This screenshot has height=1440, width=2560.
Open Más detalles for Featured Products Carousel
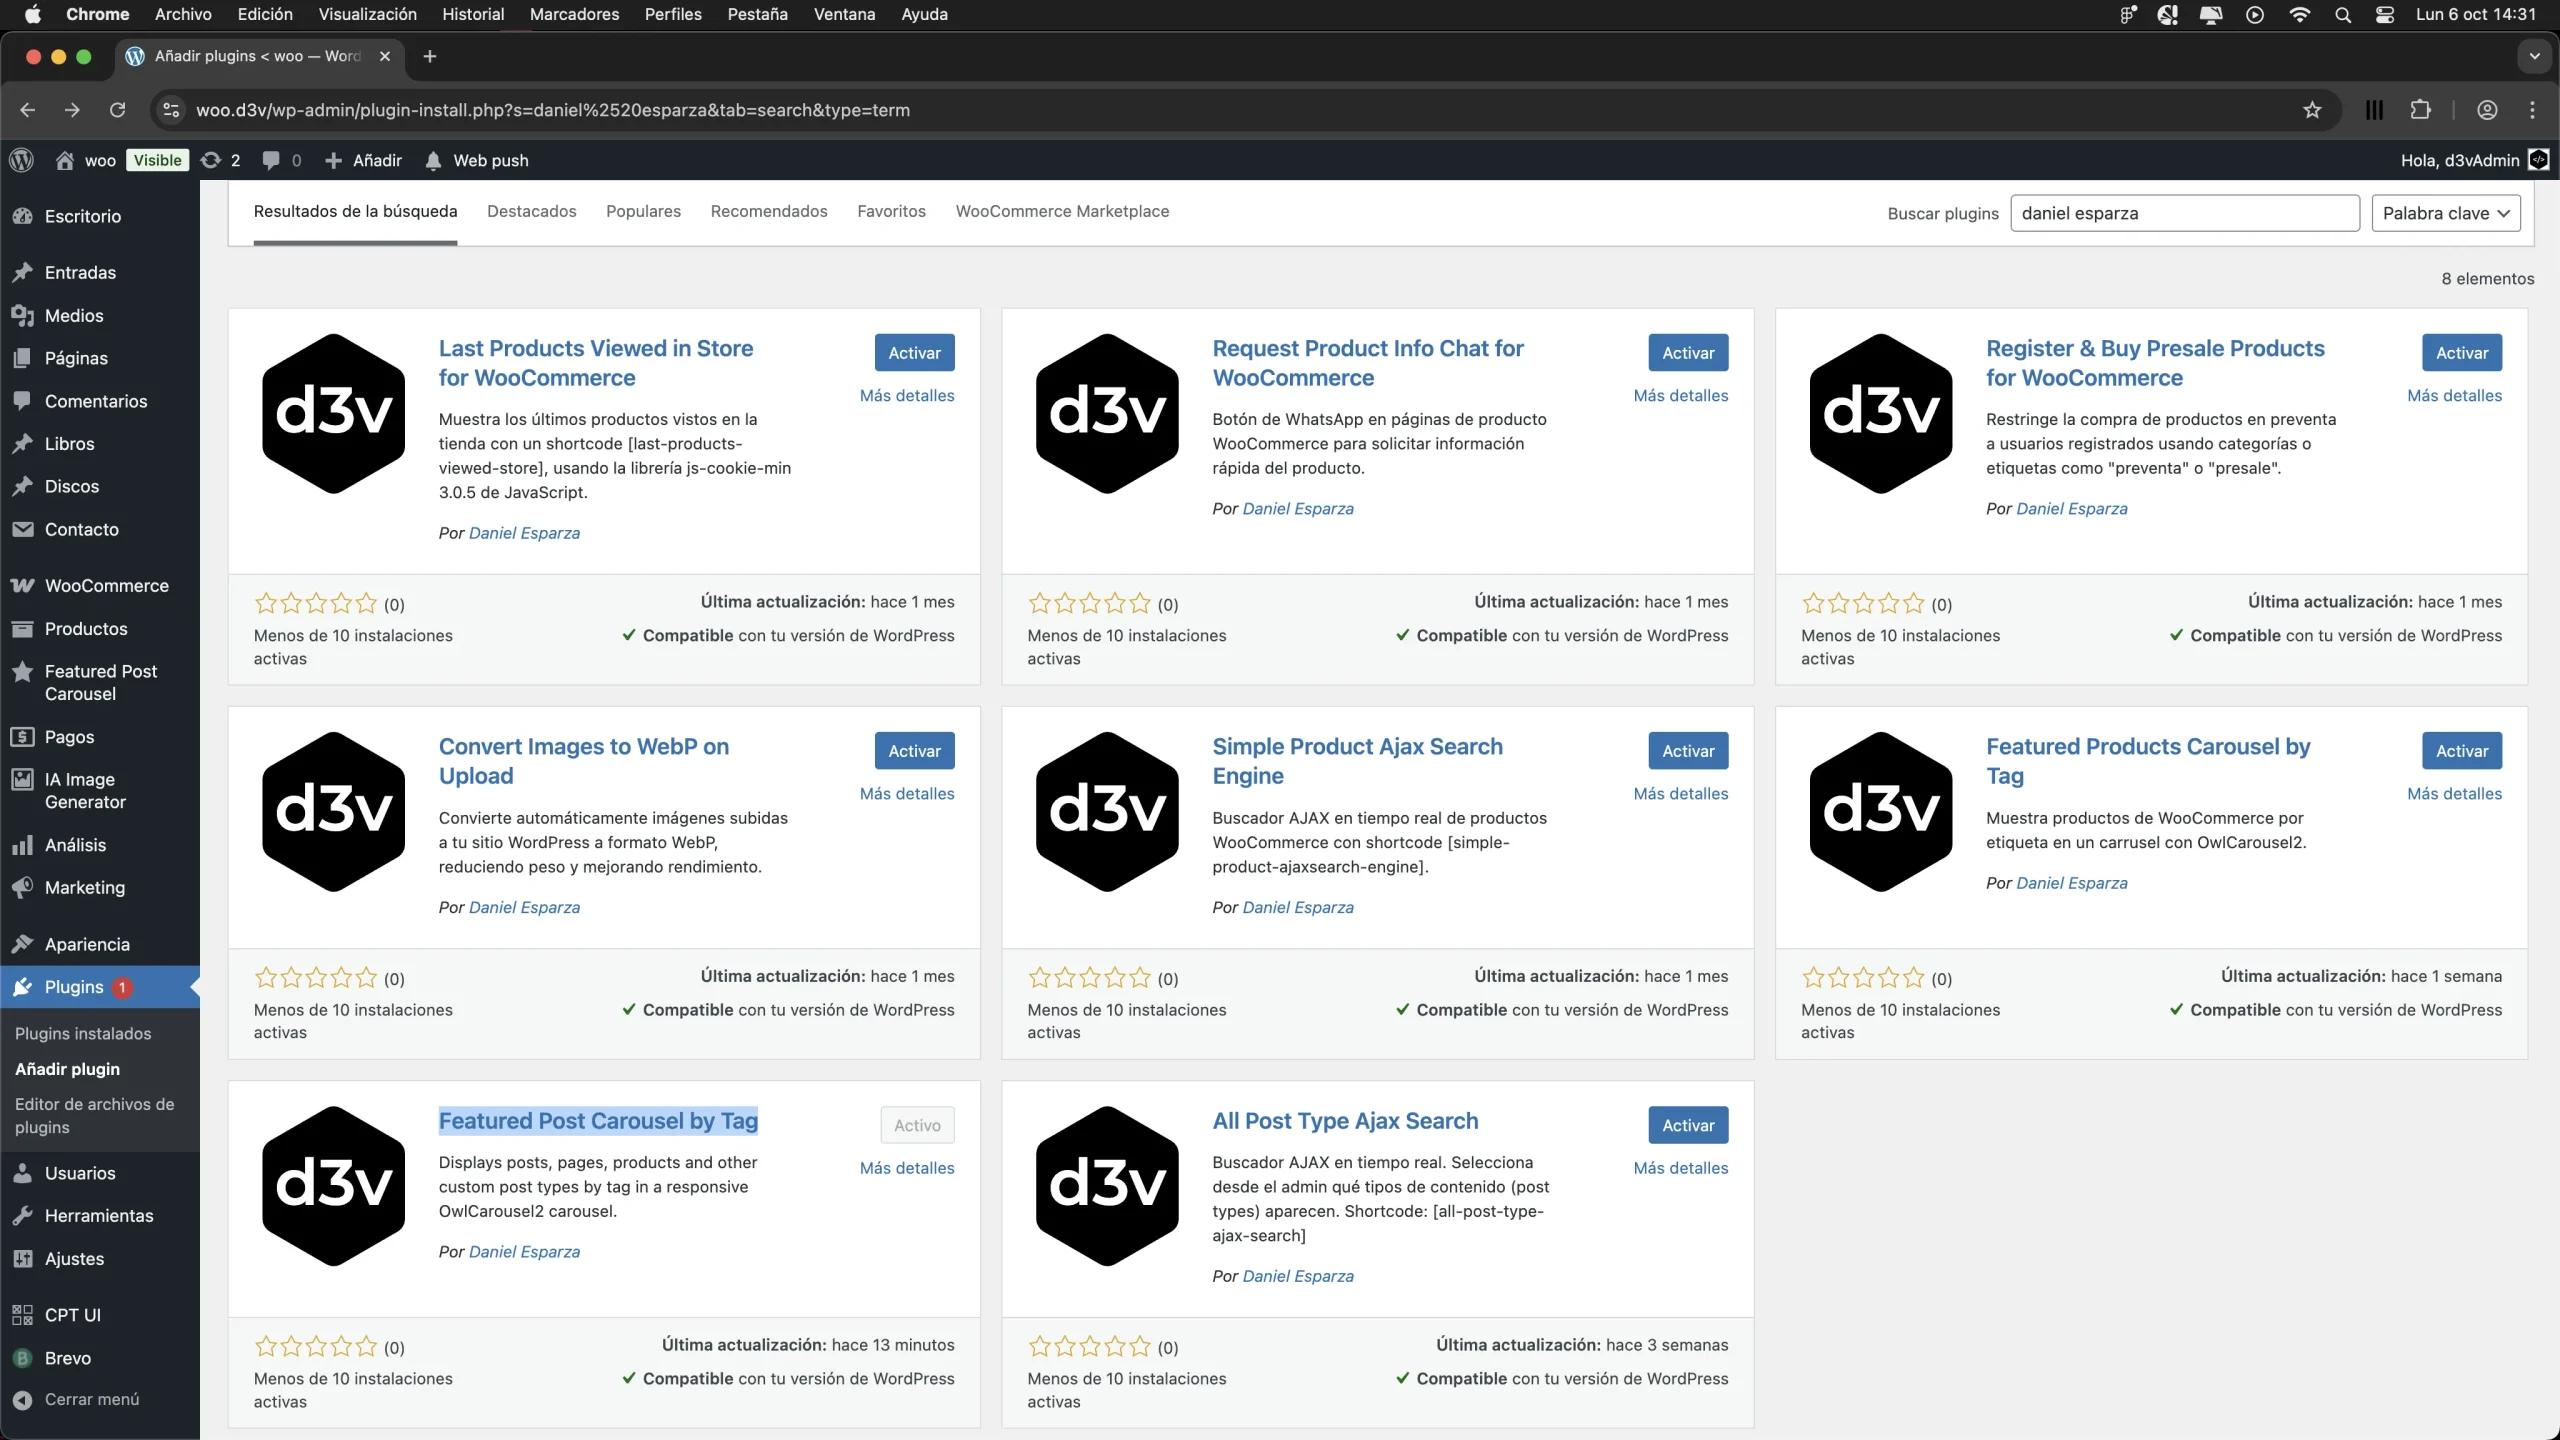2454,793
